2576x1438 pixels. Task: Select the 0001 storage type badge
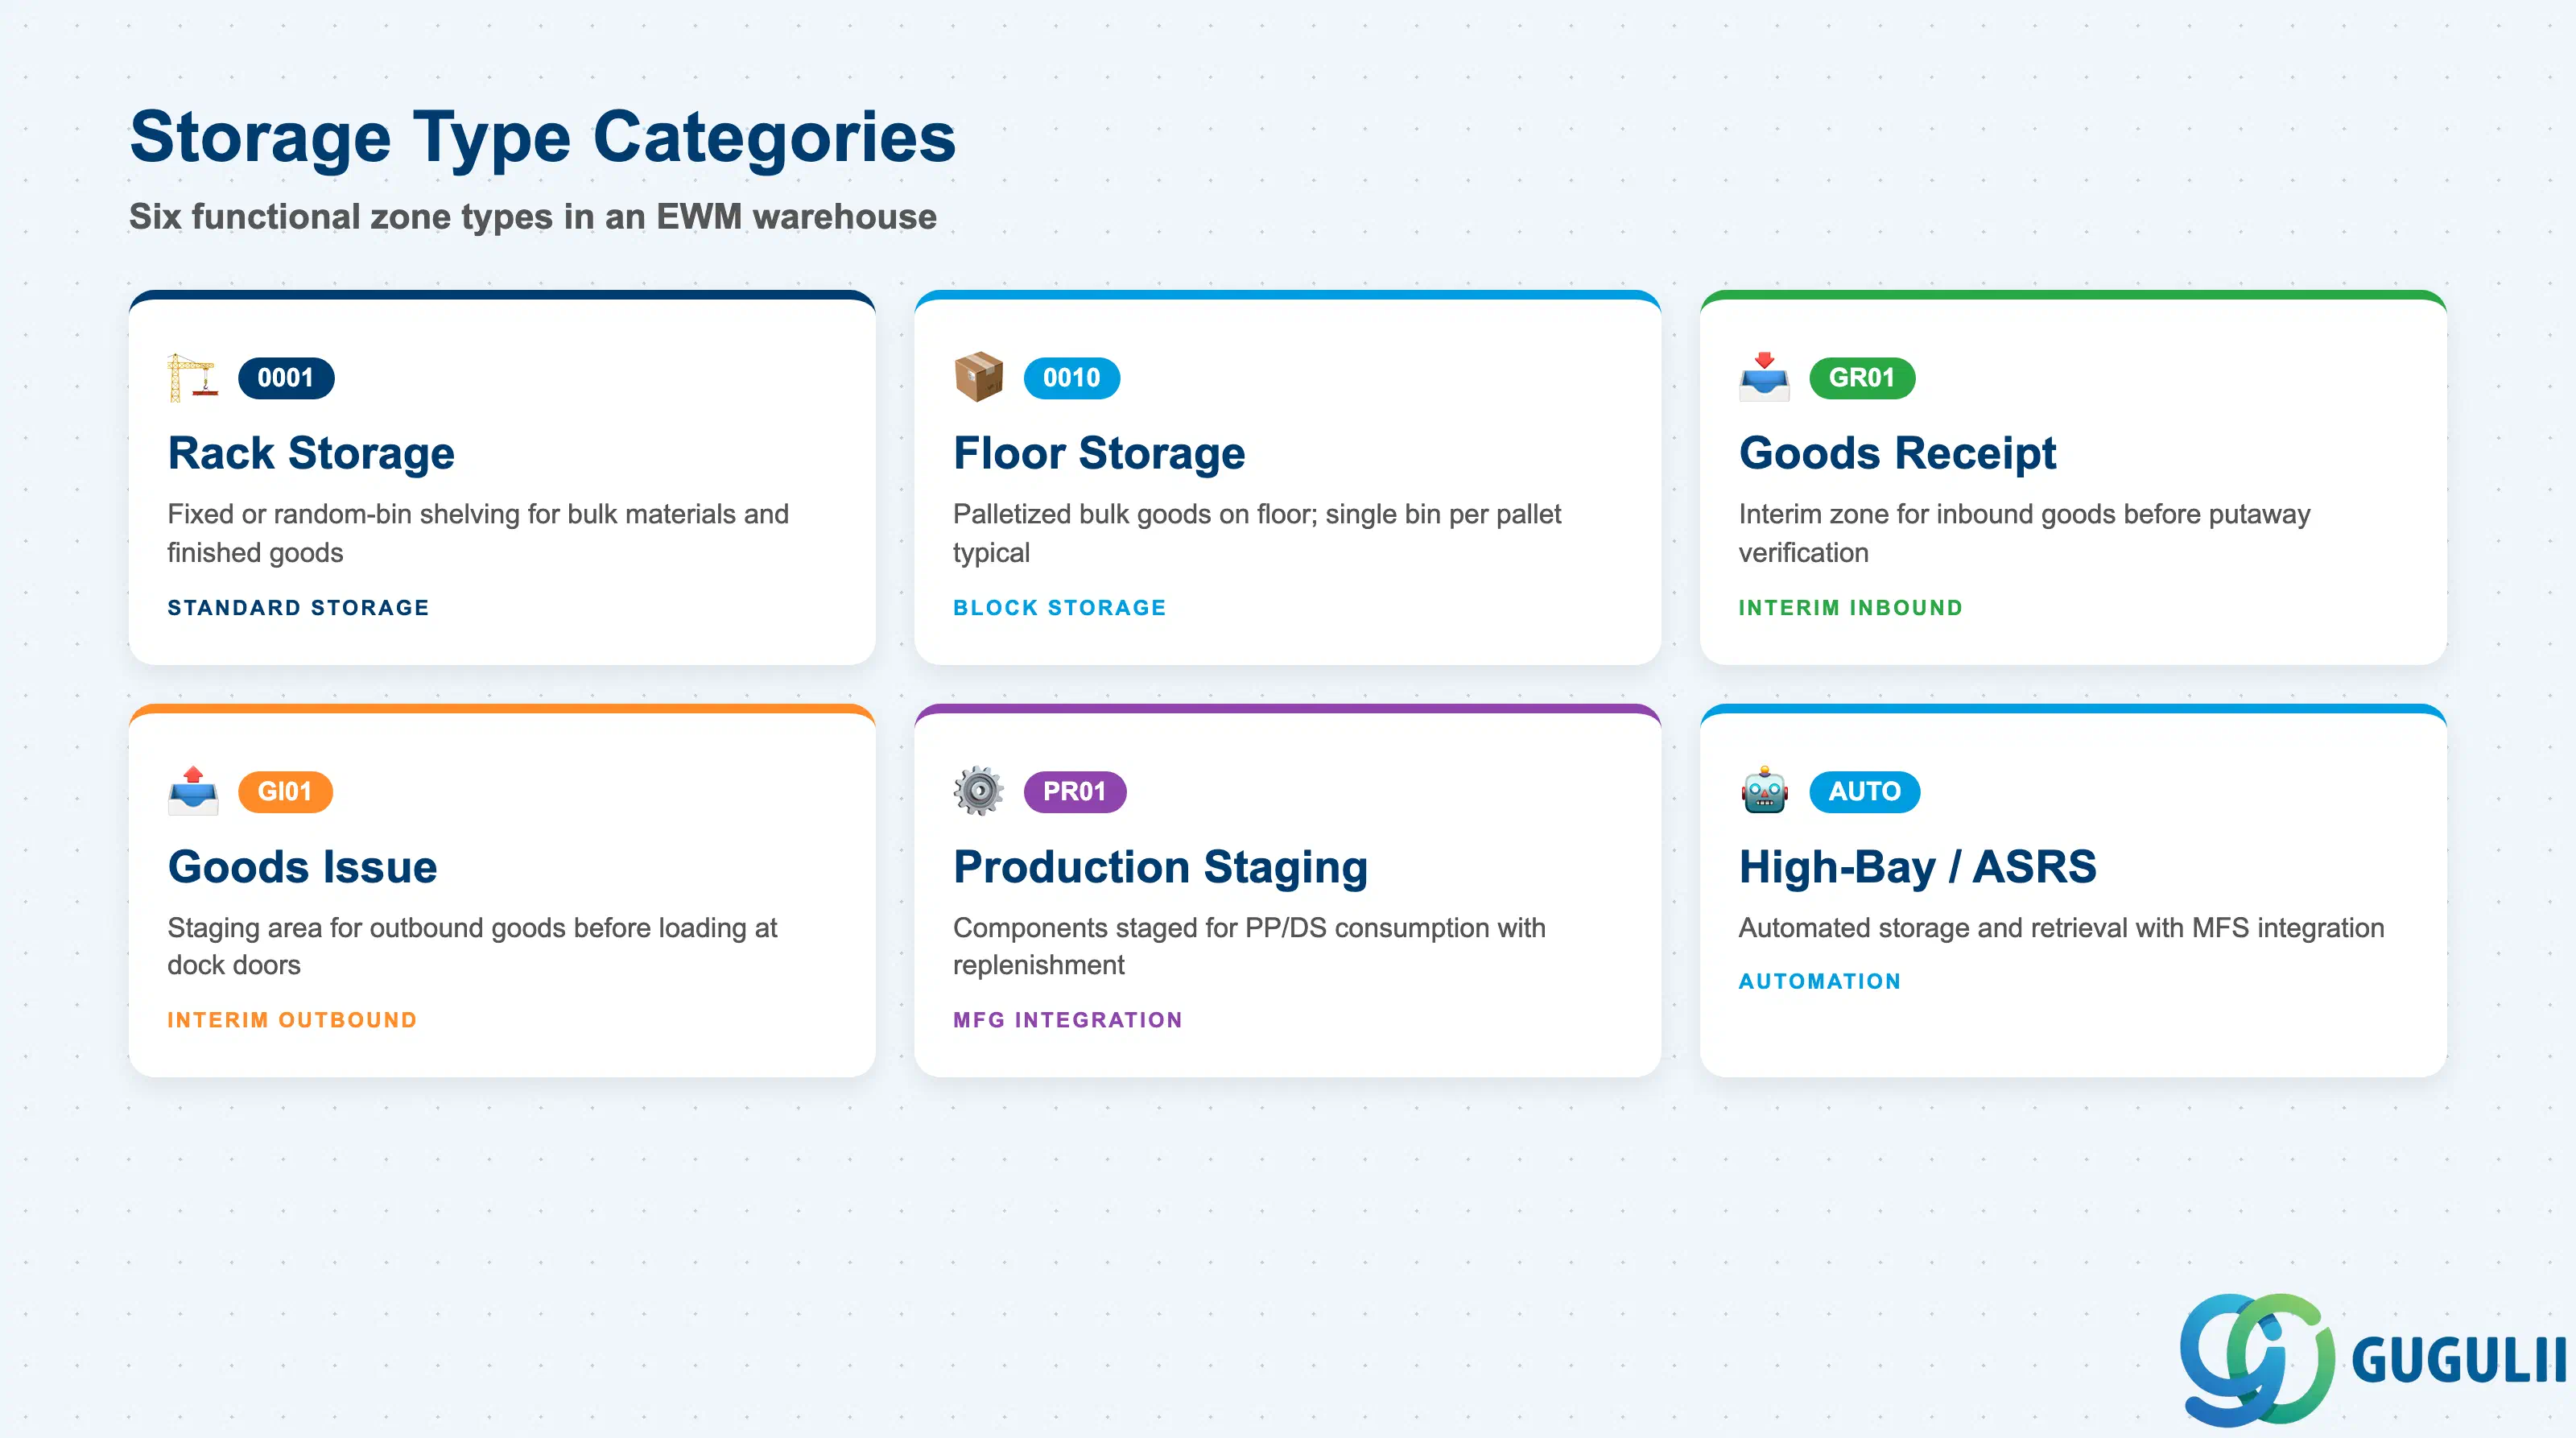point(286,378)
